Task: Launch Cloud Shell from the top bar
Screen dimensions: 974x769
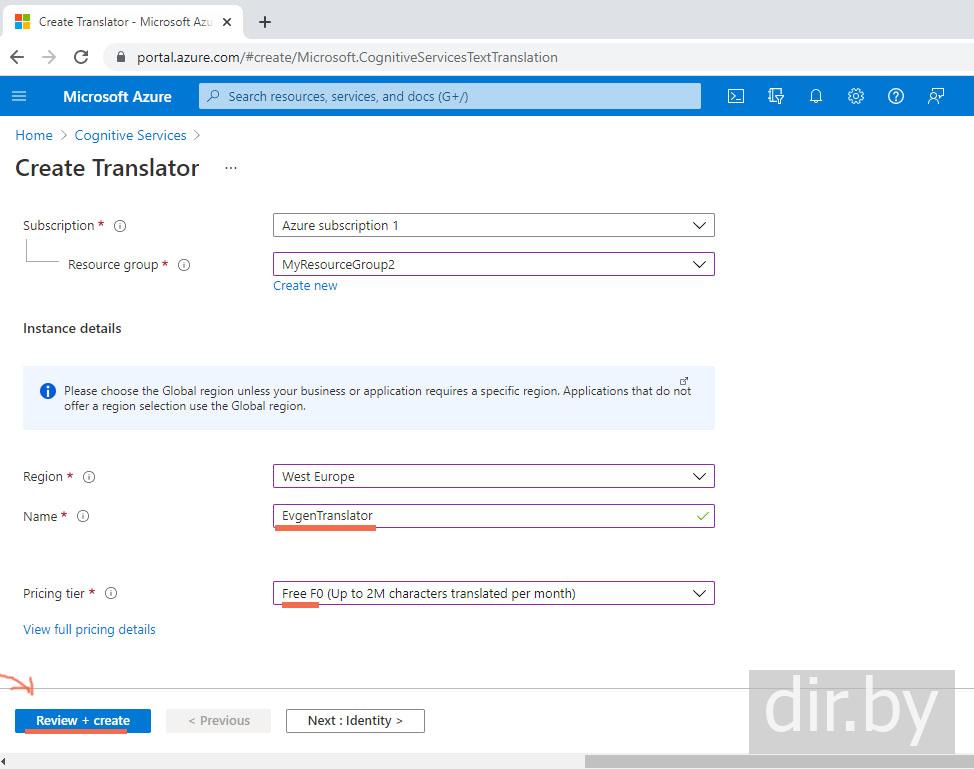Action: [735, 96]
